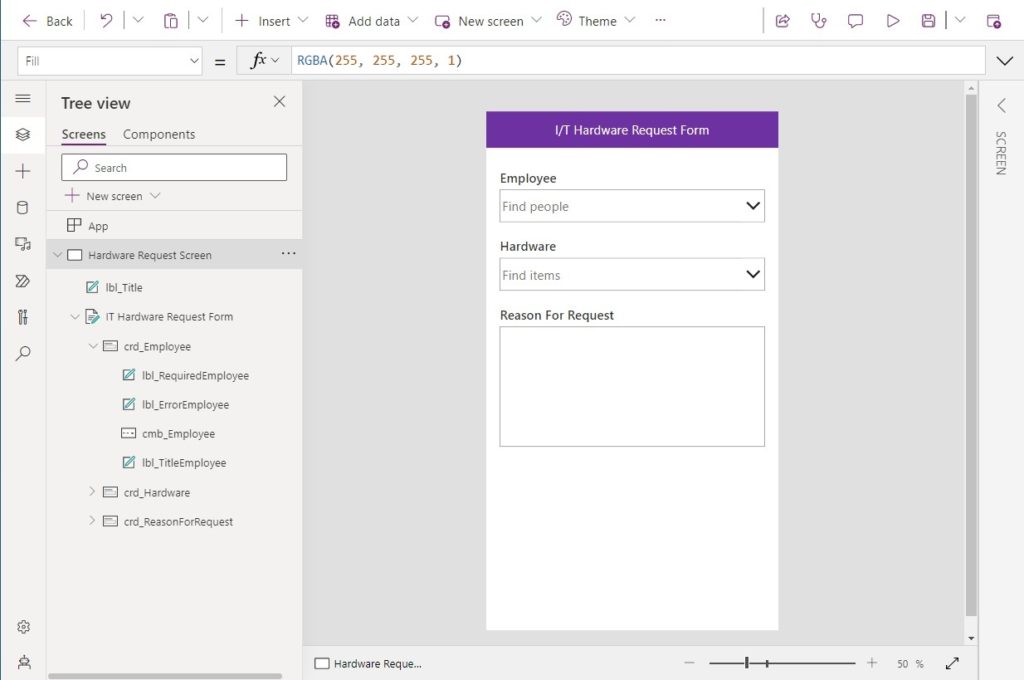1024x680 pixels.
Task: Open the Data pane cylinder icon
Action: [x=22, y=208]
